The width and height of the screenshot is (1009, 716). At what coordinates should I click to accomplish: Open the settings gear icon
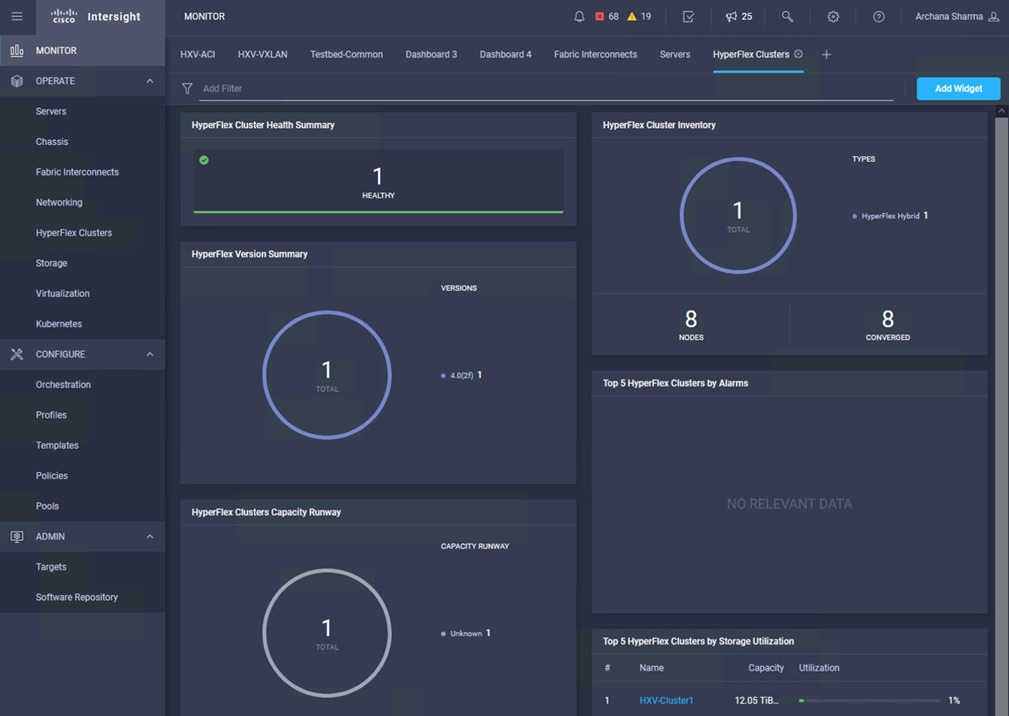tap(833, 17)
